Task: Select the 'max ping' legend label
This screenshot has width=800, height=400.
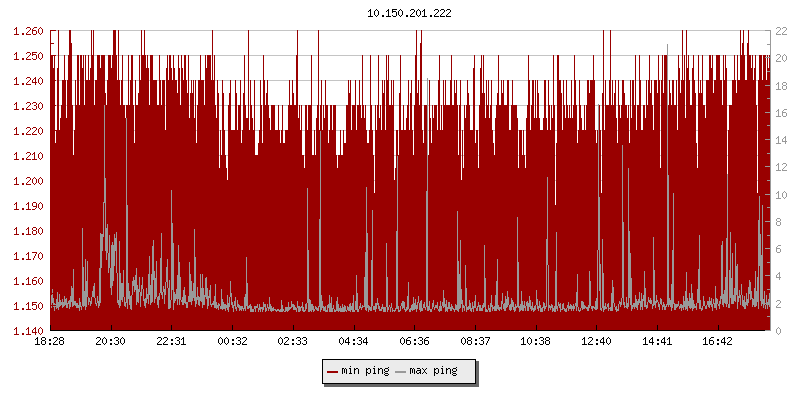Action: click(x=434, y=371)
